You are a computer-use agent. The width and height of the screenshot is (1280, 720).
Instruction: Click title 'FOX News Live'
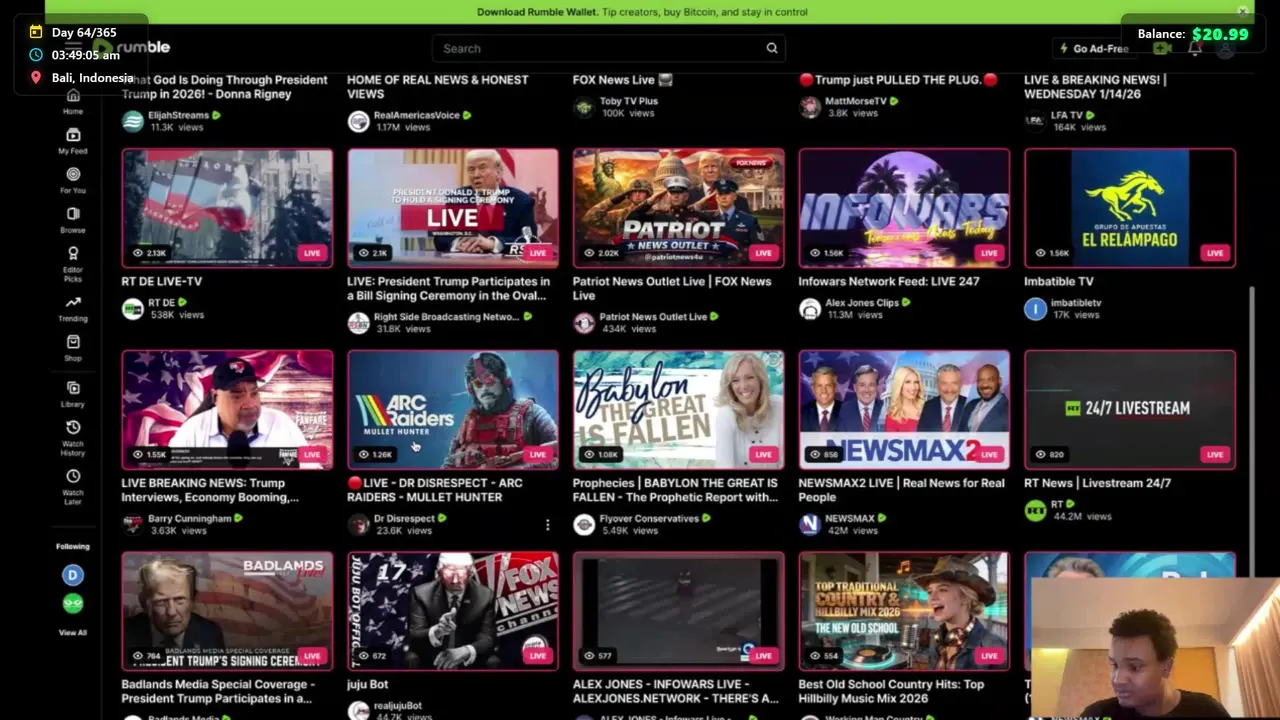click(622, 80)
